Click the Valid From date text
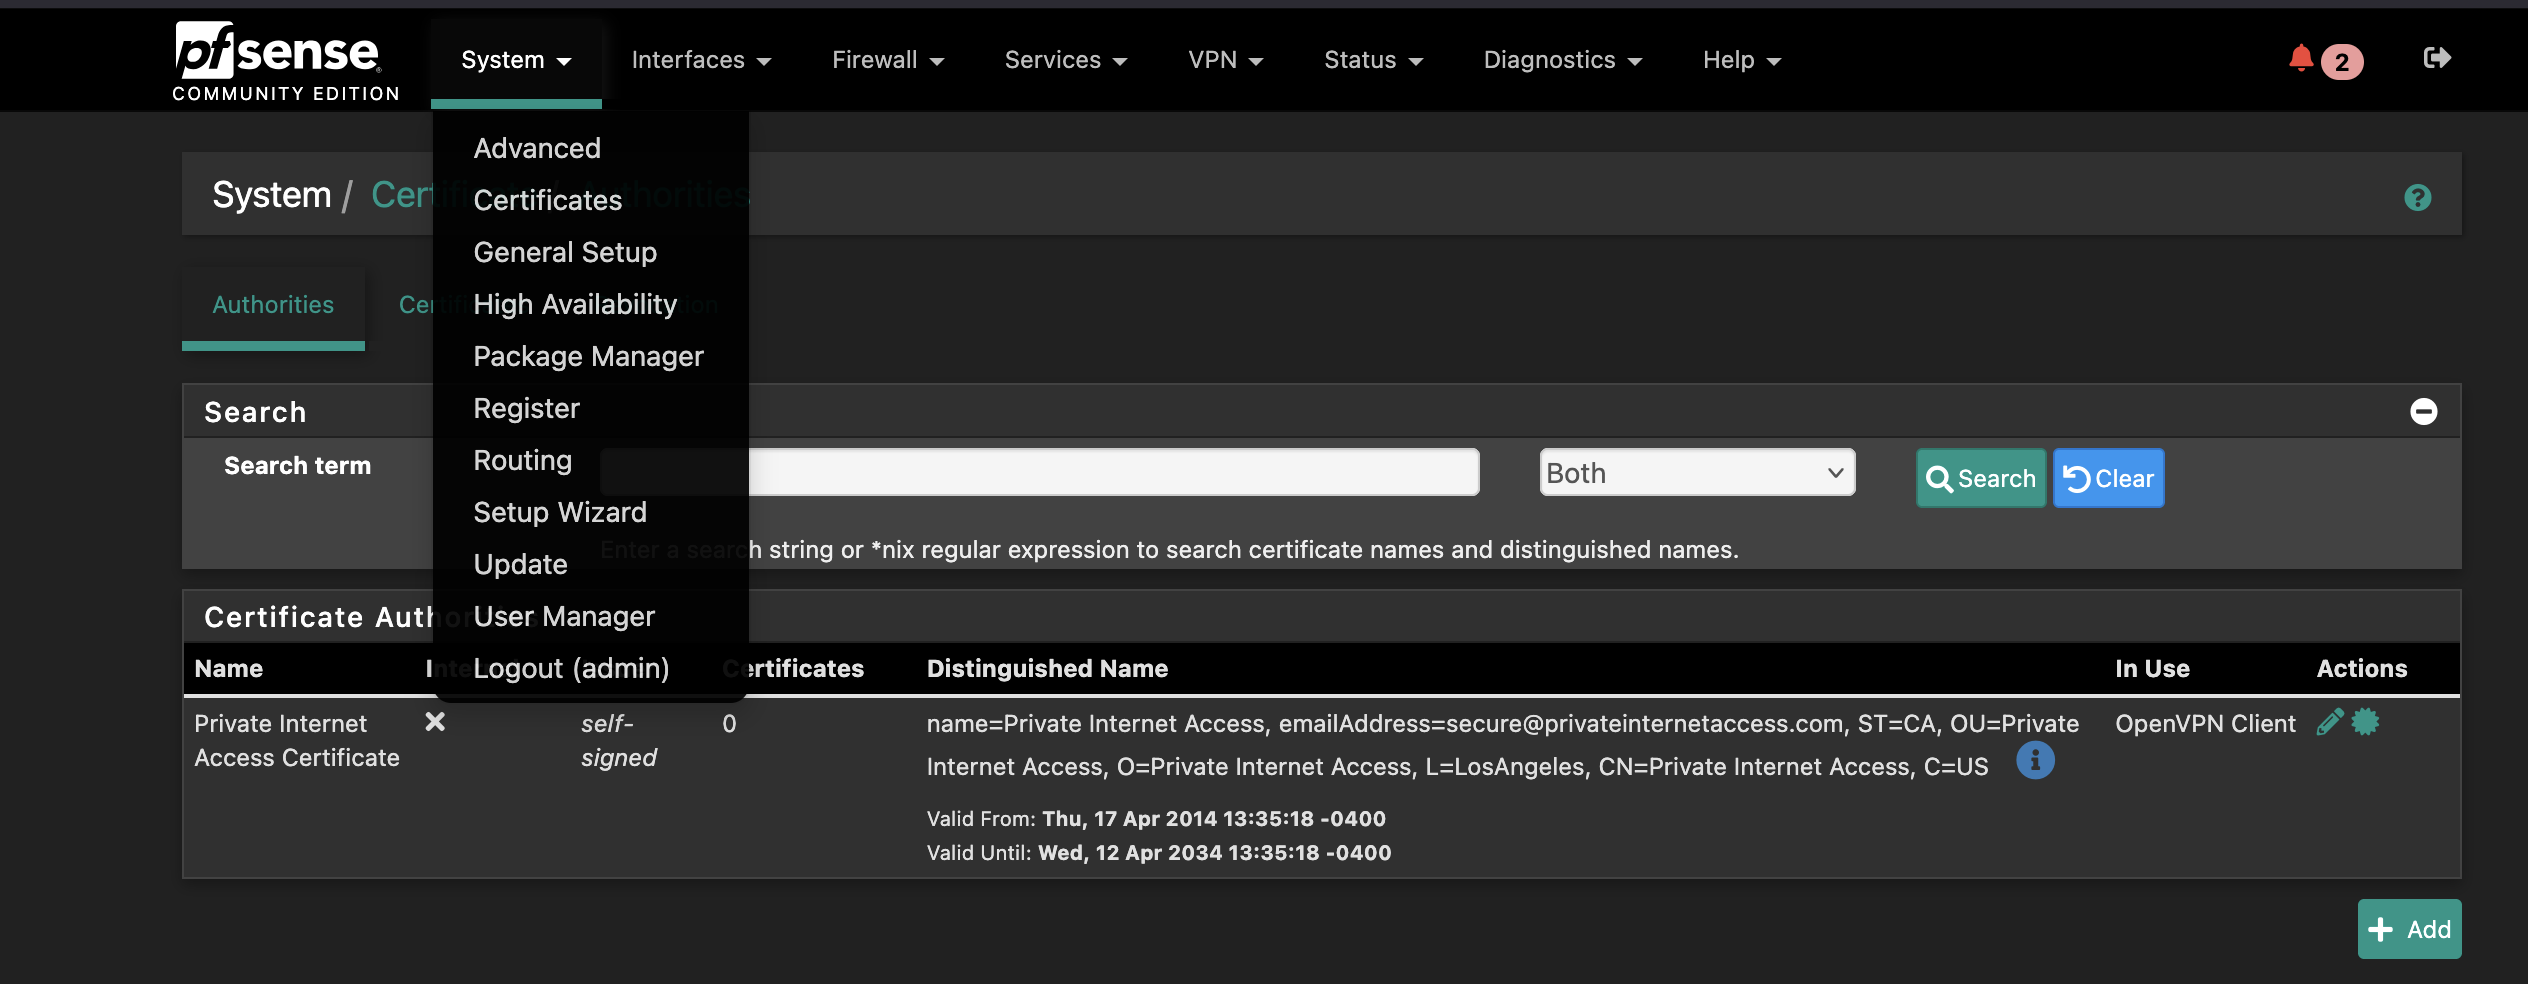The image size is (2528, 984). [1156, 818]
